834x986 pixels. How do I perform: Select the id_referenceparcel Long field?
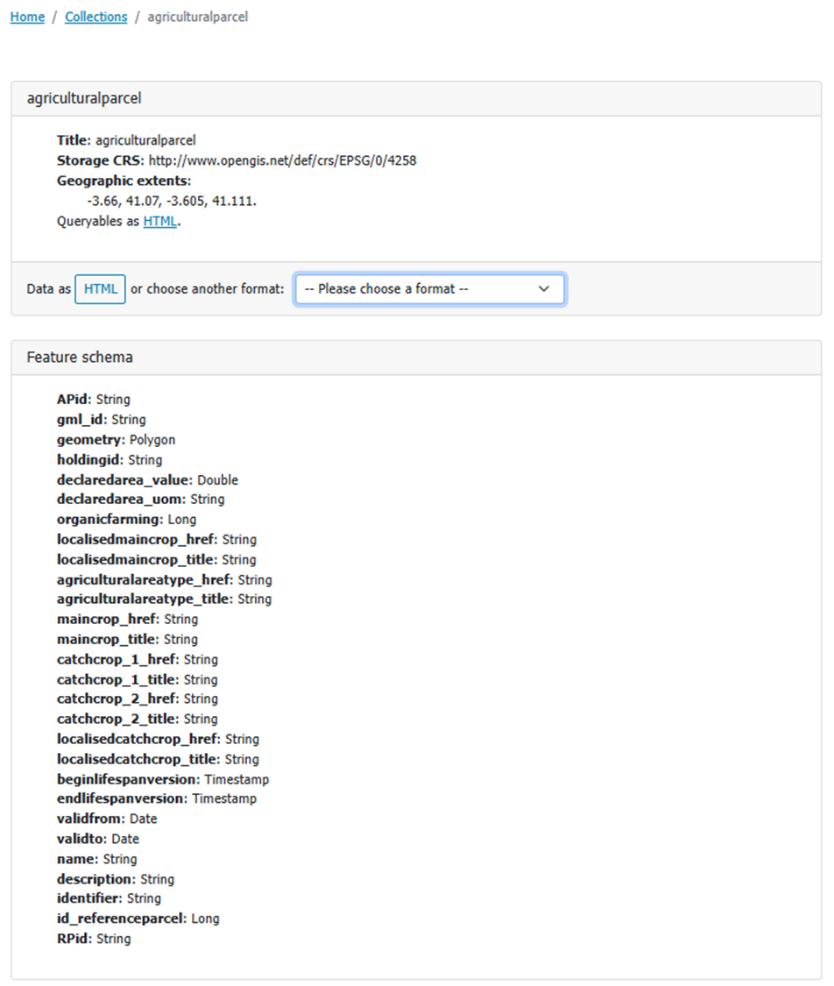138,918
